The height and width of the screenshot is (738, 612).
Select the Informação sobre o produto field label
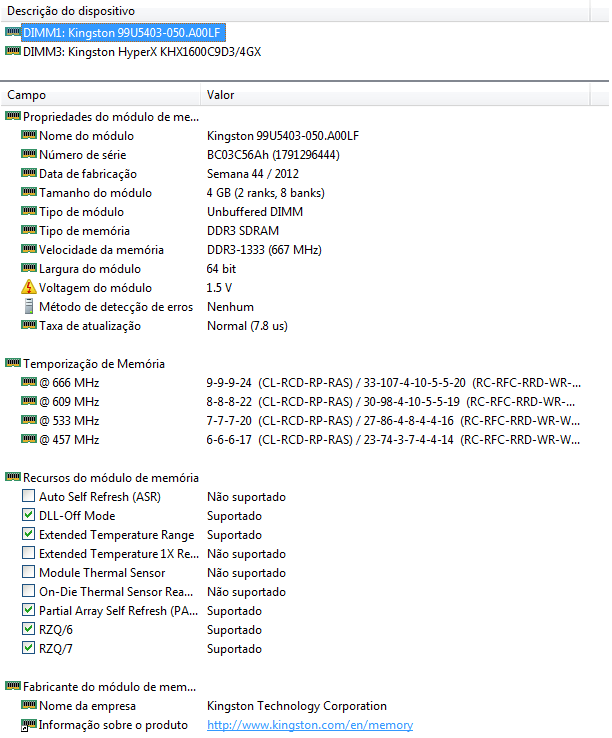pyautogui.click(x=113, y=725)
